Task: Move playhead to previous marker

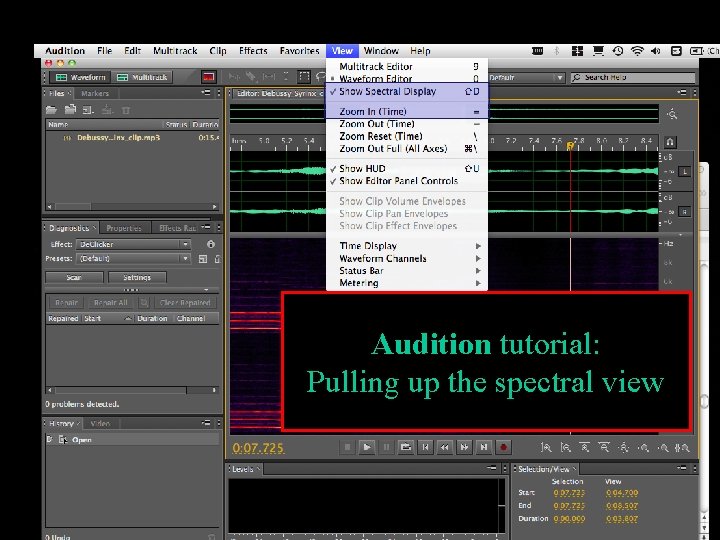Action: [426, 447]
